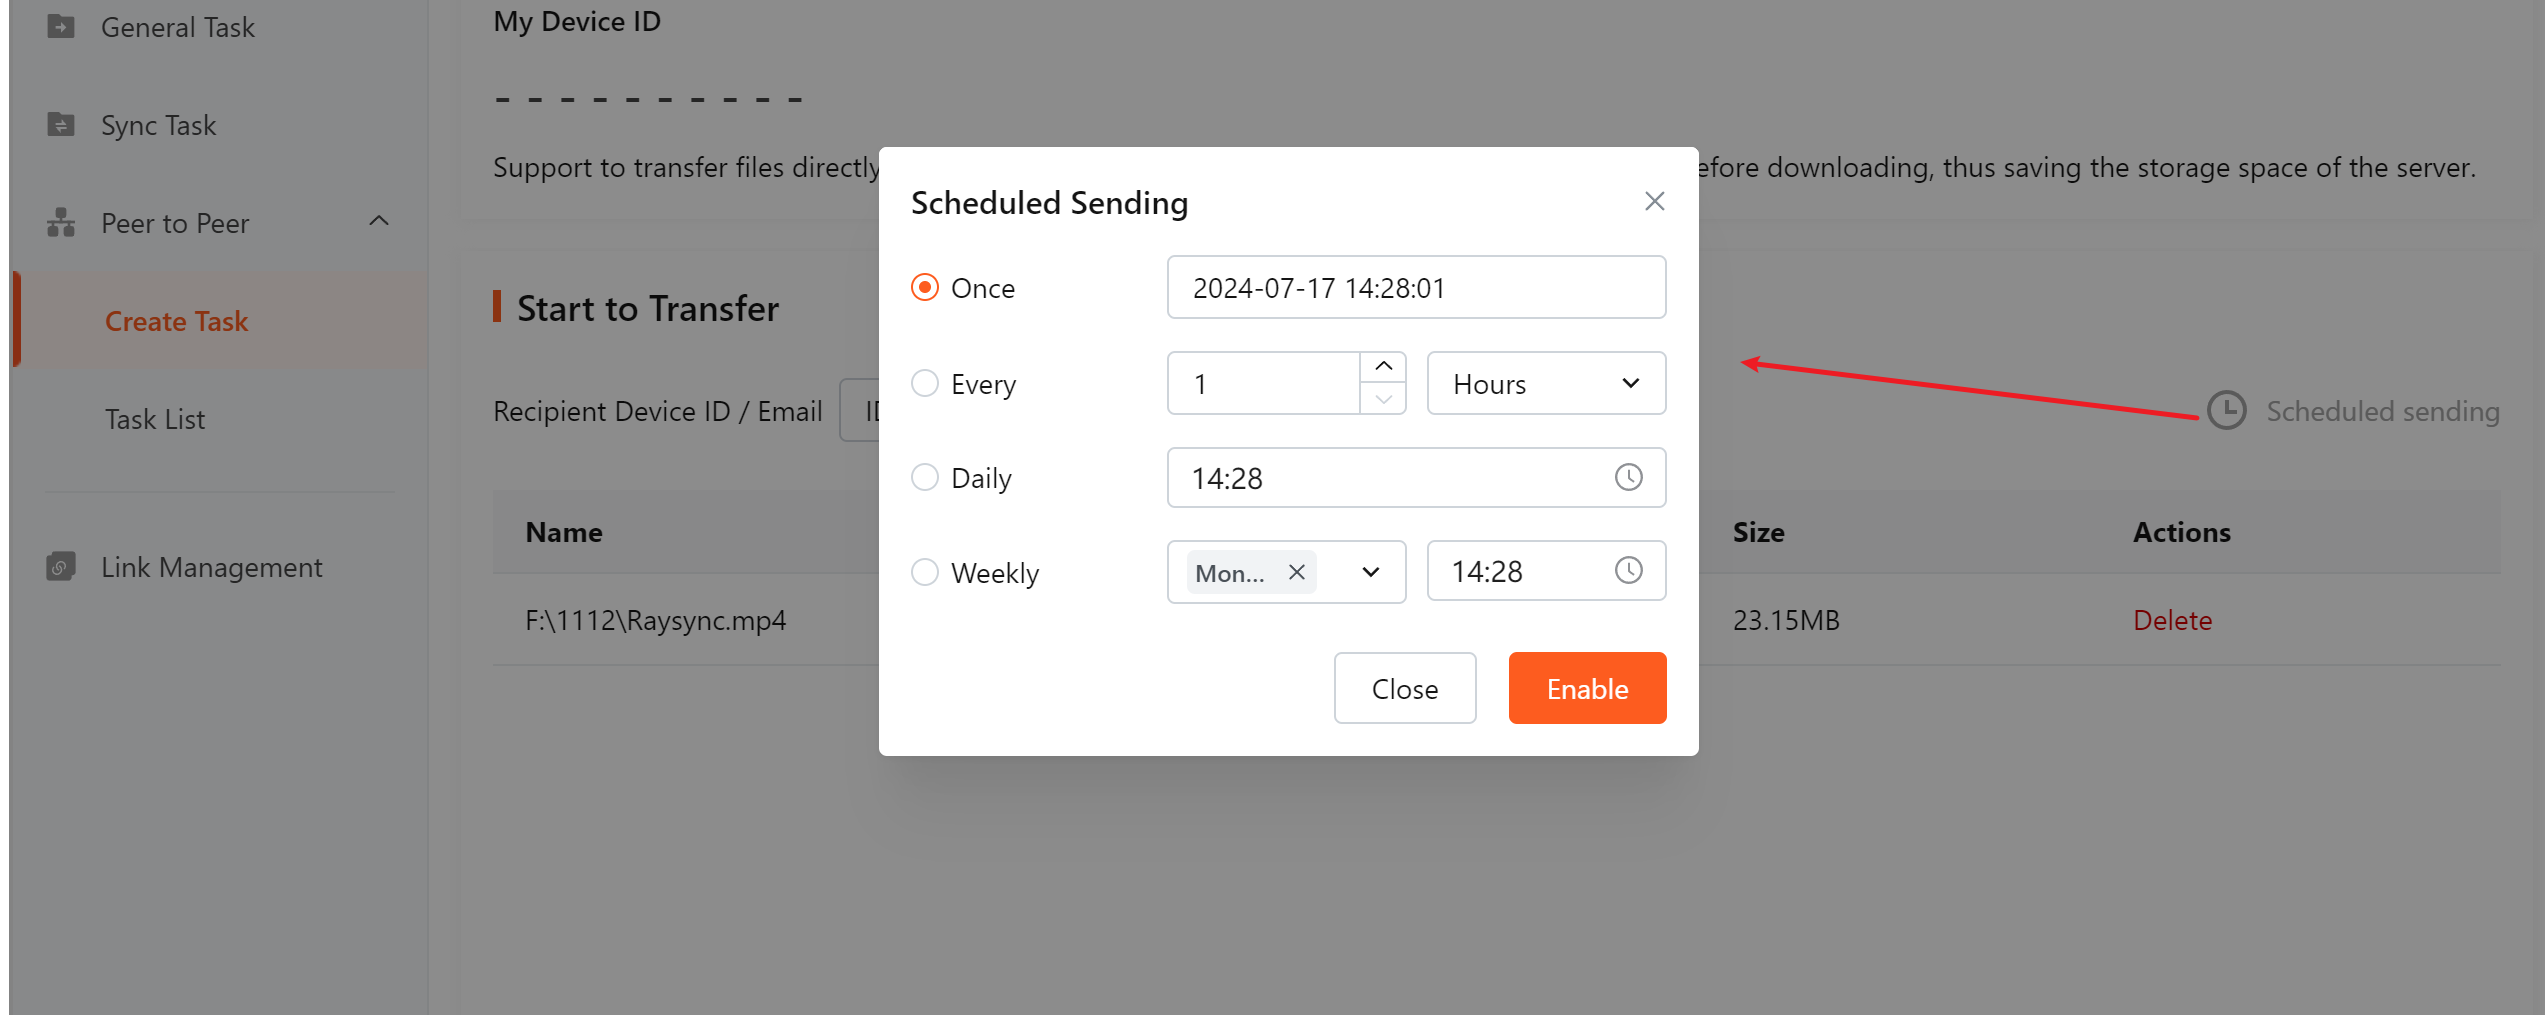Click the Peer to Peer network icon

[61, 223]
